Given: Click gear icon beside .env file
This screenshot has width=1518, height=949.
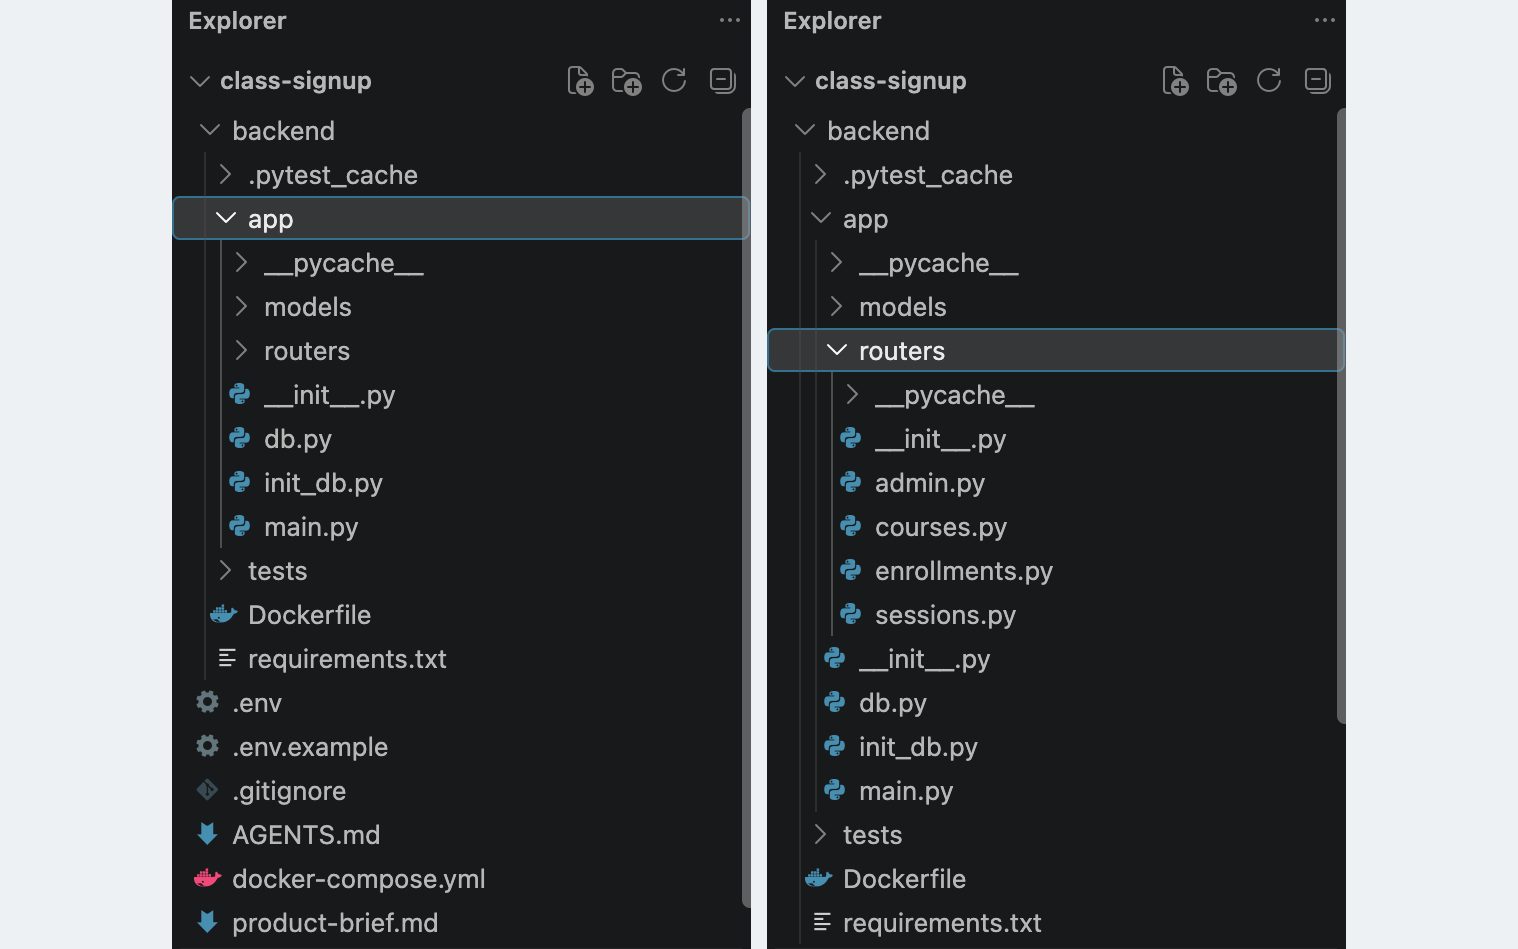Looking at the screenshot, I should click(x=207, y=703).
